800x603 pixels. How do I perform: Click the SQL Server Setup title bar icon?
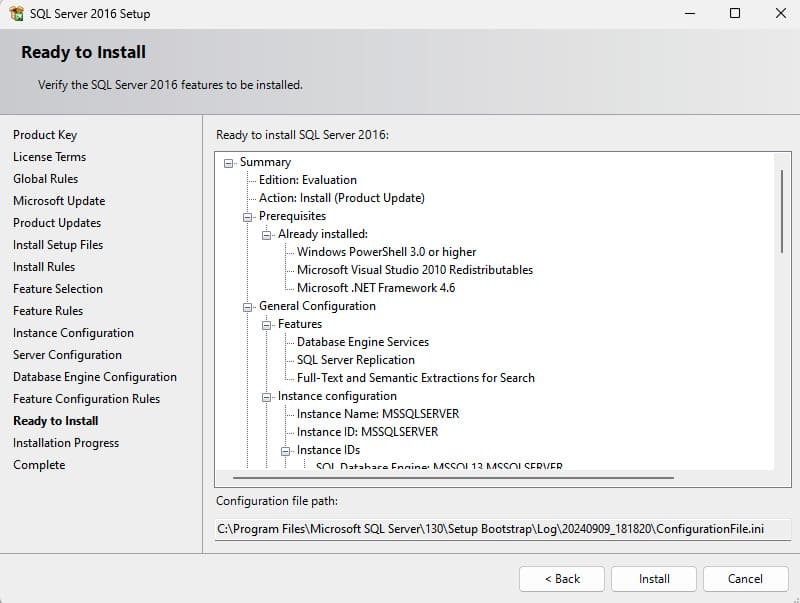click(x=16, y=14)
